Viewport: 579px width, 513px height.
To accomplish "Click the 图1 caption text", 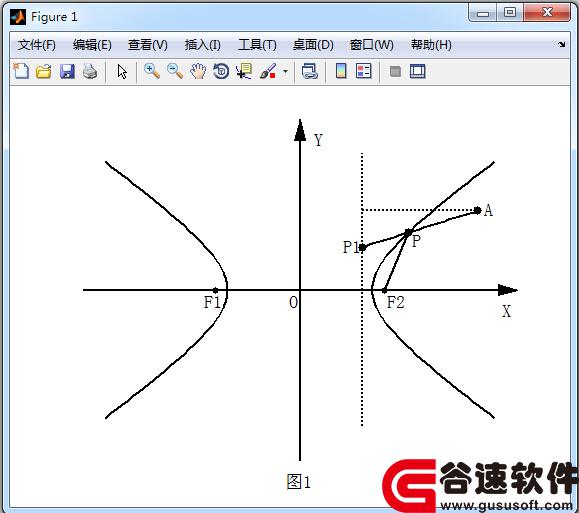I will pyautogui.click(x=299, y=482).
